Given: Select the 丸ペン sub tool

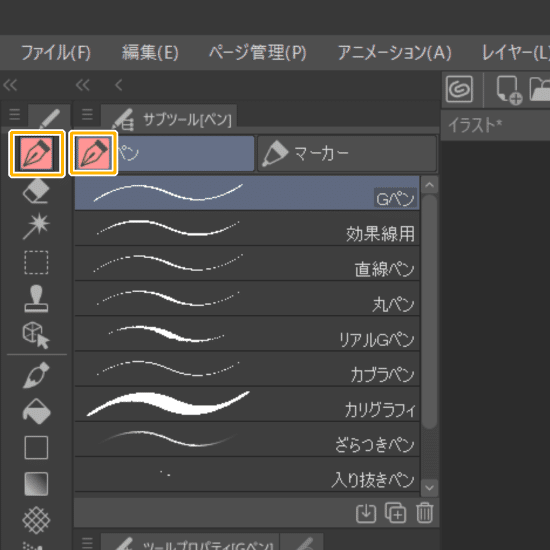Looking at the screenshot, I should pos(247,299).
